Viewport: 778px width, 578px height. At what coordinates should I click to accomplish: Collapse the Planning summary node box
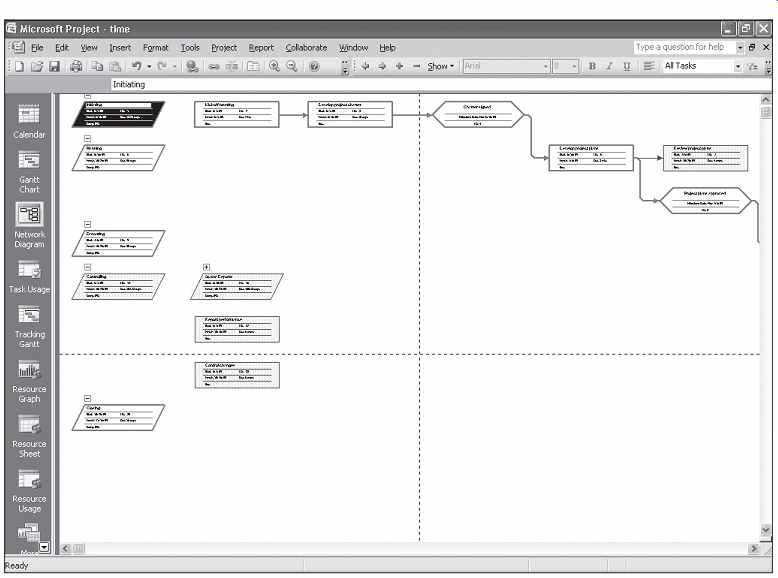point(87,139)
